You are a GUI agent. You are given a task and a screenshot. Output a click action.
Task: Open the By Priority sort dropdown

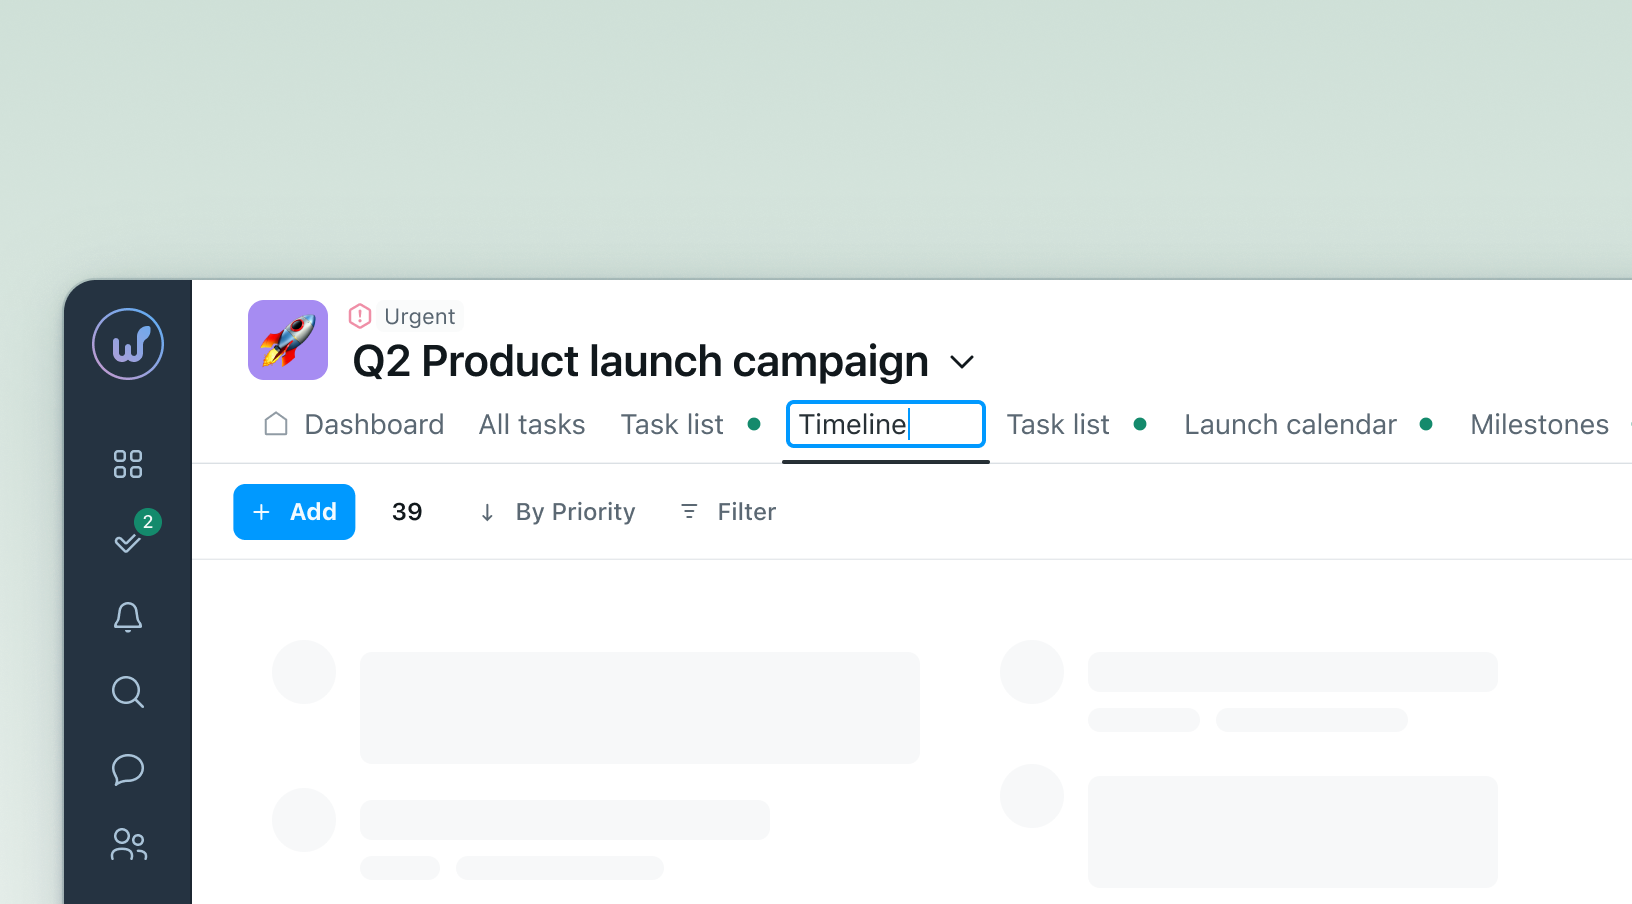click(x=558, y=512)
